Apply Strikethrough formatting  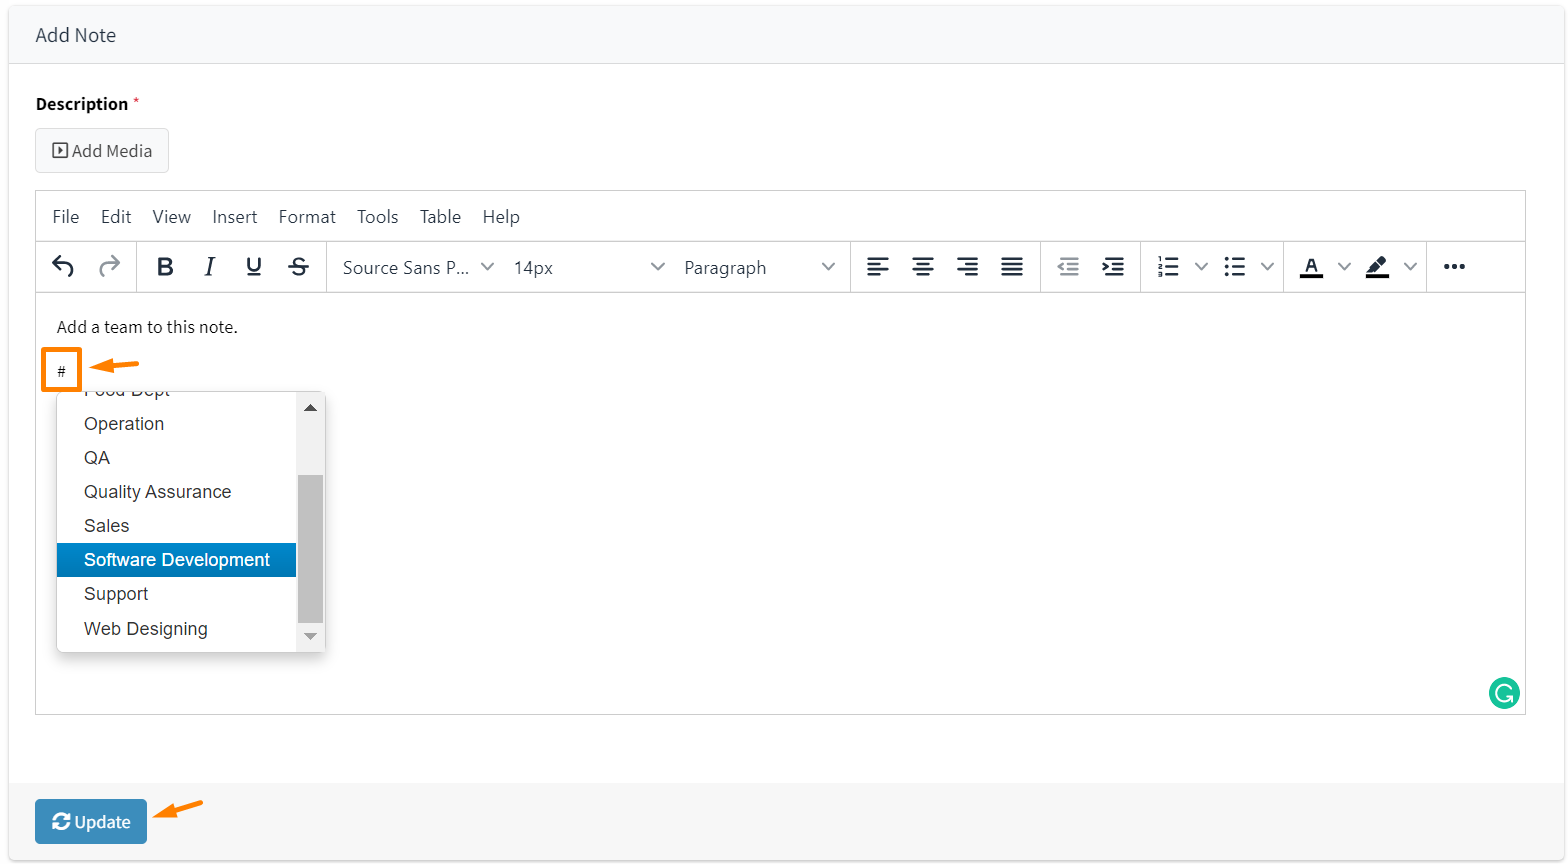(298, 266)
